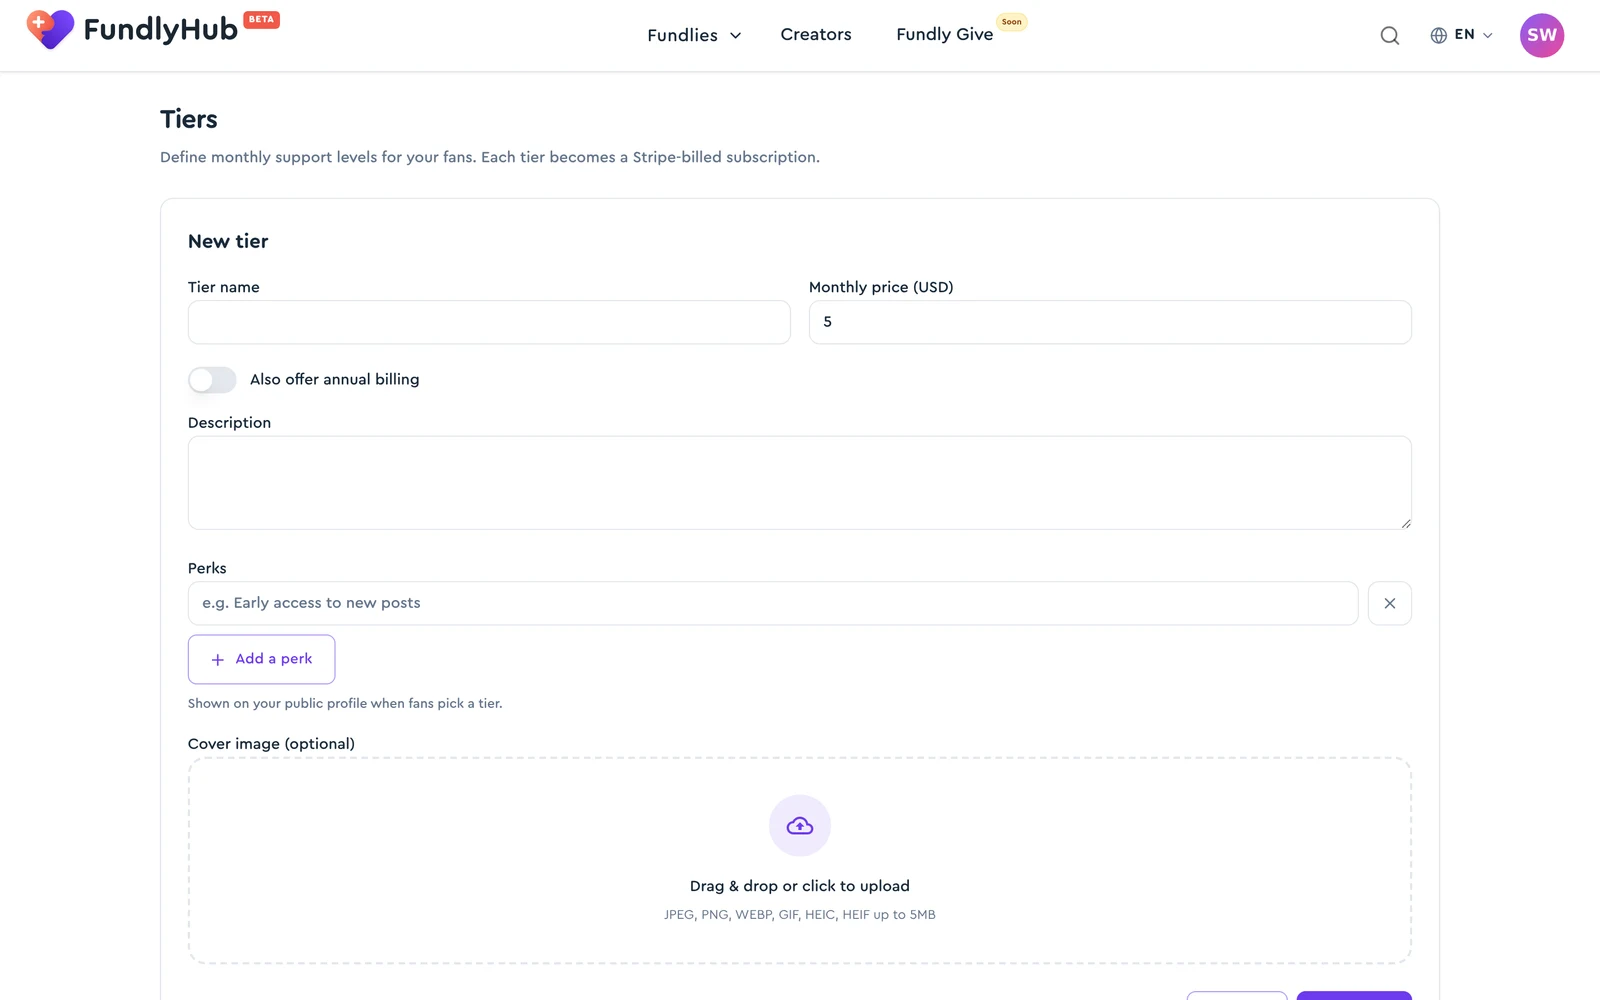1600x1000 pixels.
Task: Click the Drag & drop upload area text
Action: (799, 886)
